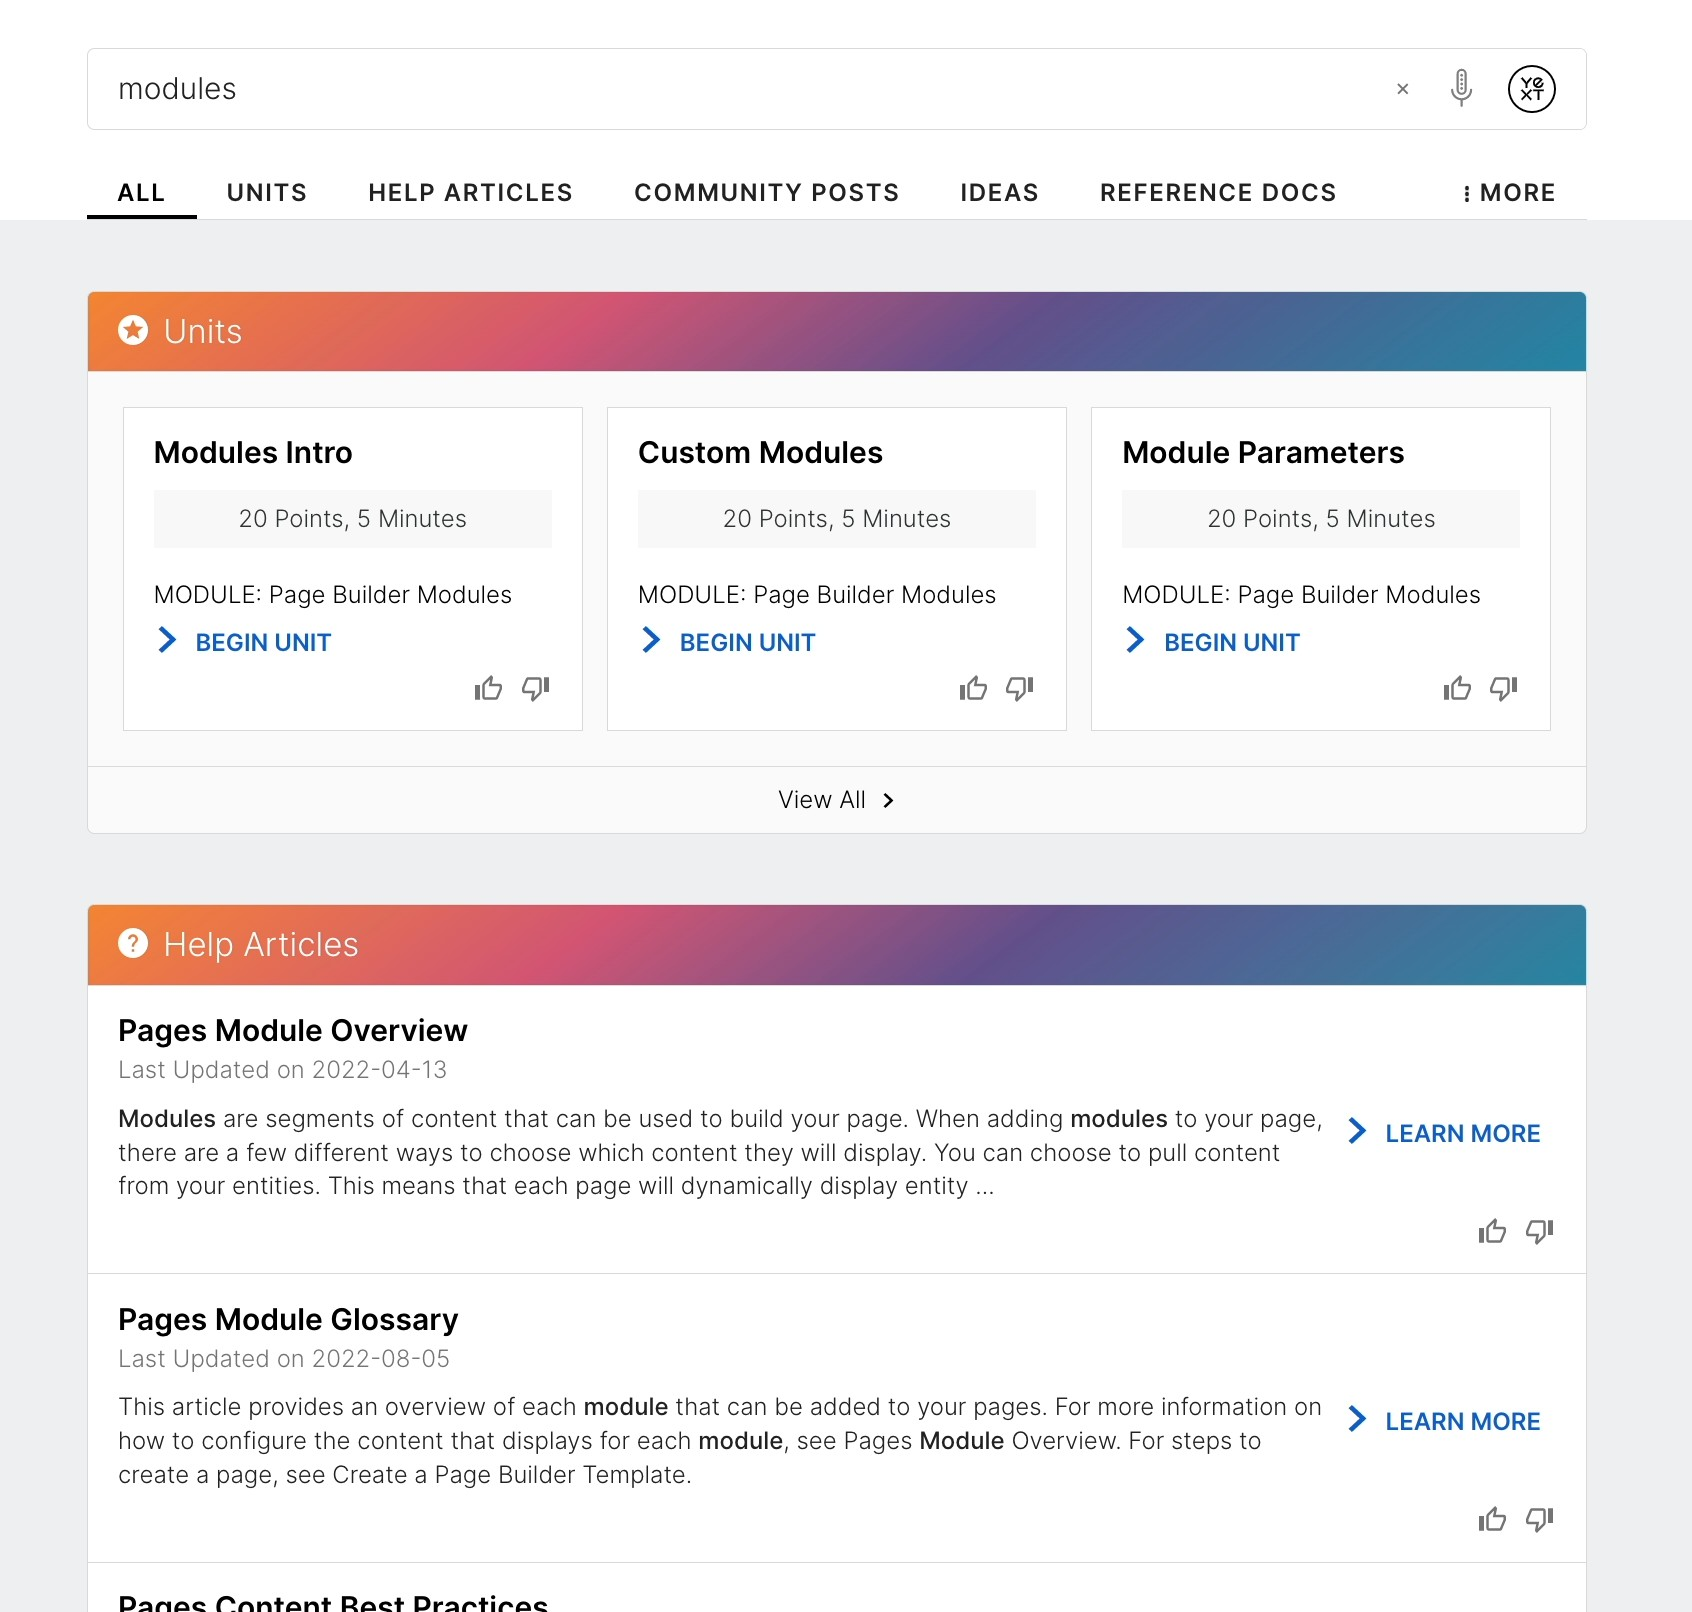Switch to the UNITS tab

267,192
